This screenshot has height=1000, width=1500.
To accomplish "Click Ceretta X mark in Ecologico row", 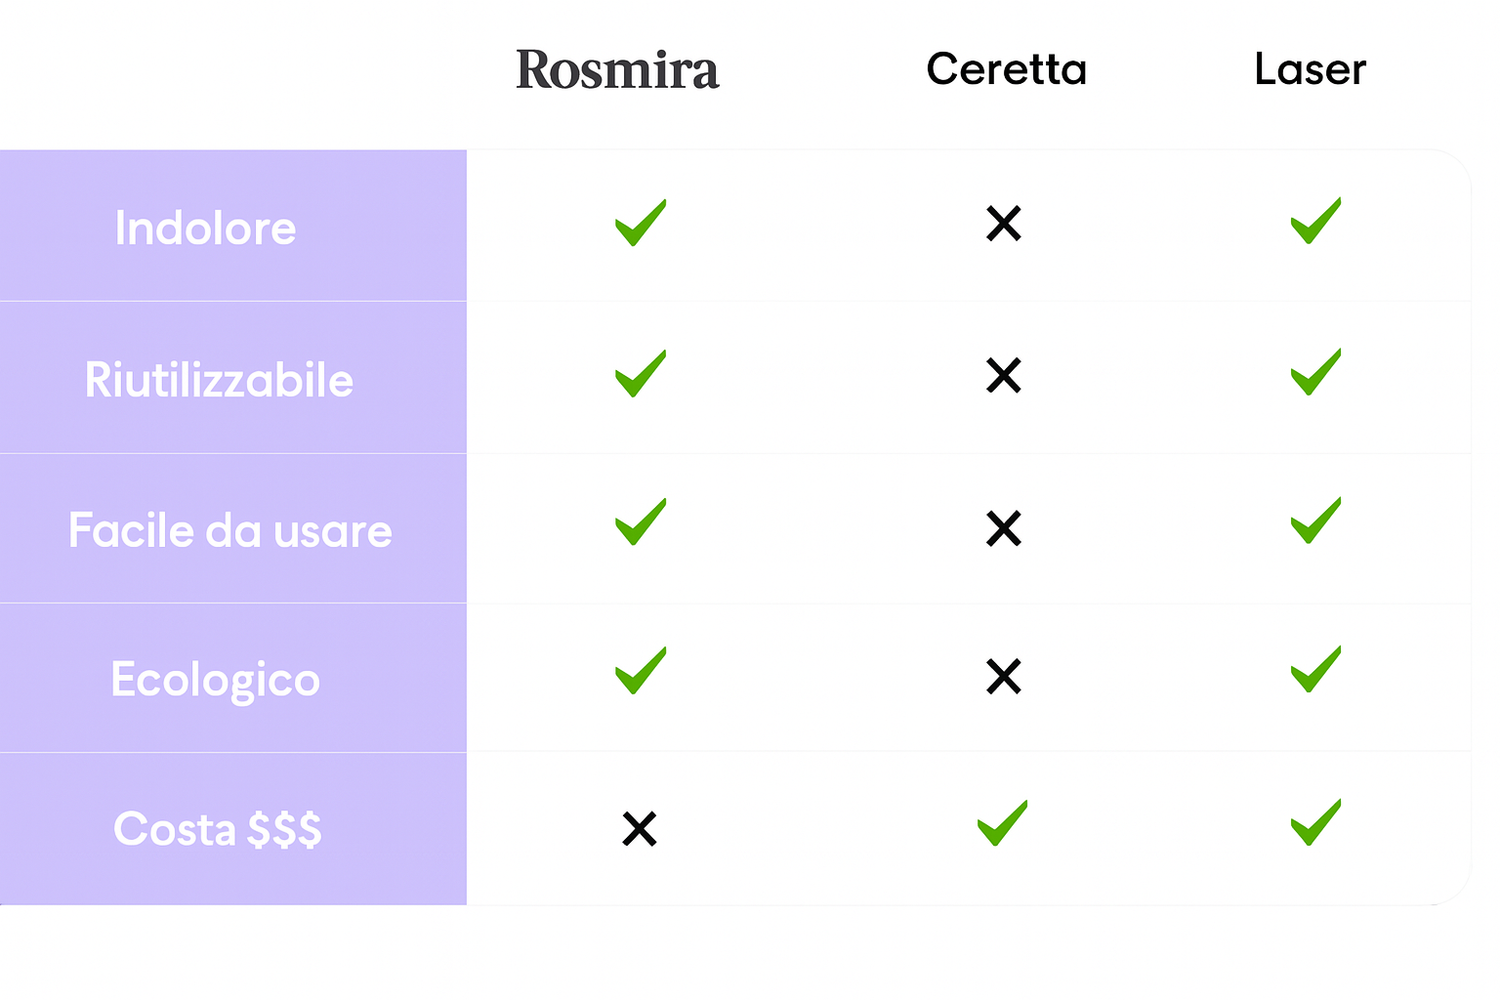I will [x=1003, y=677].
